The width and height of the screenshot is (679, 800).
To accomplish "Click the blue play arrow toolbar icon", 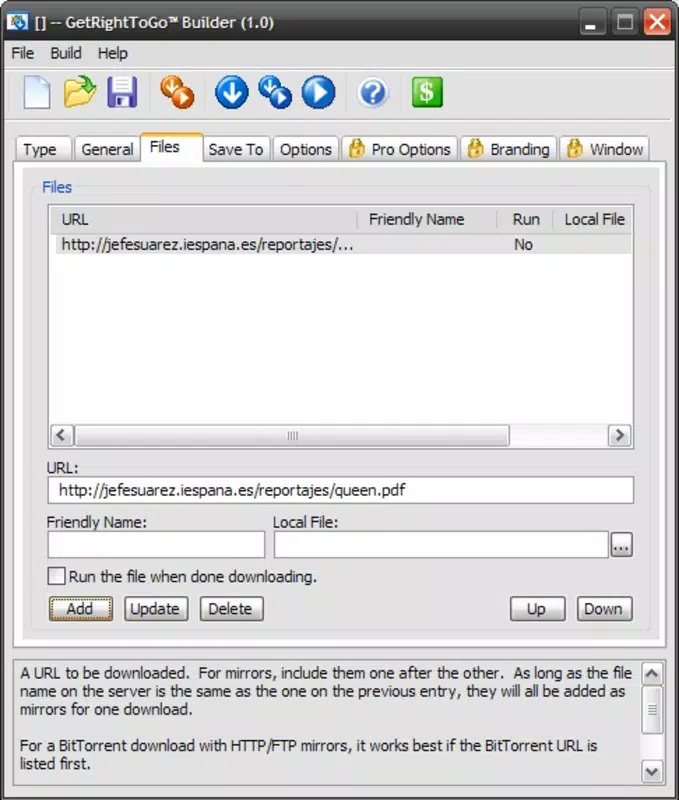I will (x=318, y=92).
